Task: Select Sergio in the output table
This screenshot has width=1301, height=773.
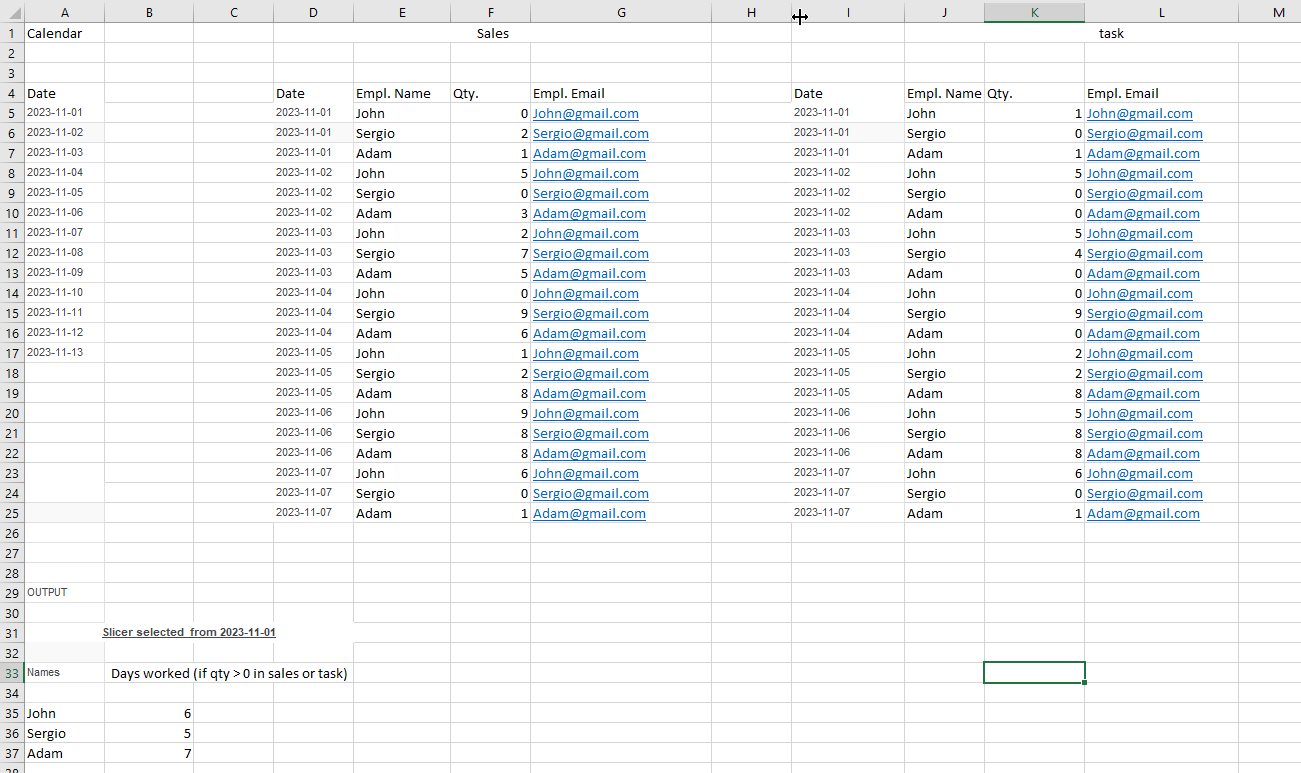Action: 64,733
